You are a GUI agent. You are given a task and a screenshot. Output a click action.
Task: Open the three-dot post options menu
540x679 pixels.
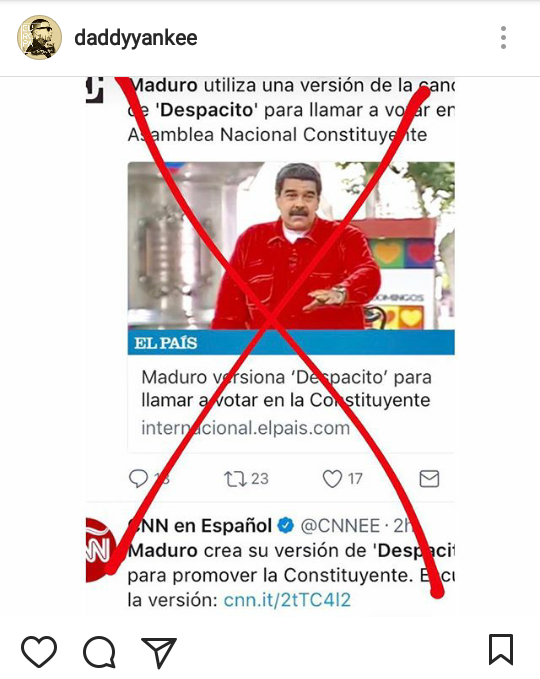coord(503,37)
